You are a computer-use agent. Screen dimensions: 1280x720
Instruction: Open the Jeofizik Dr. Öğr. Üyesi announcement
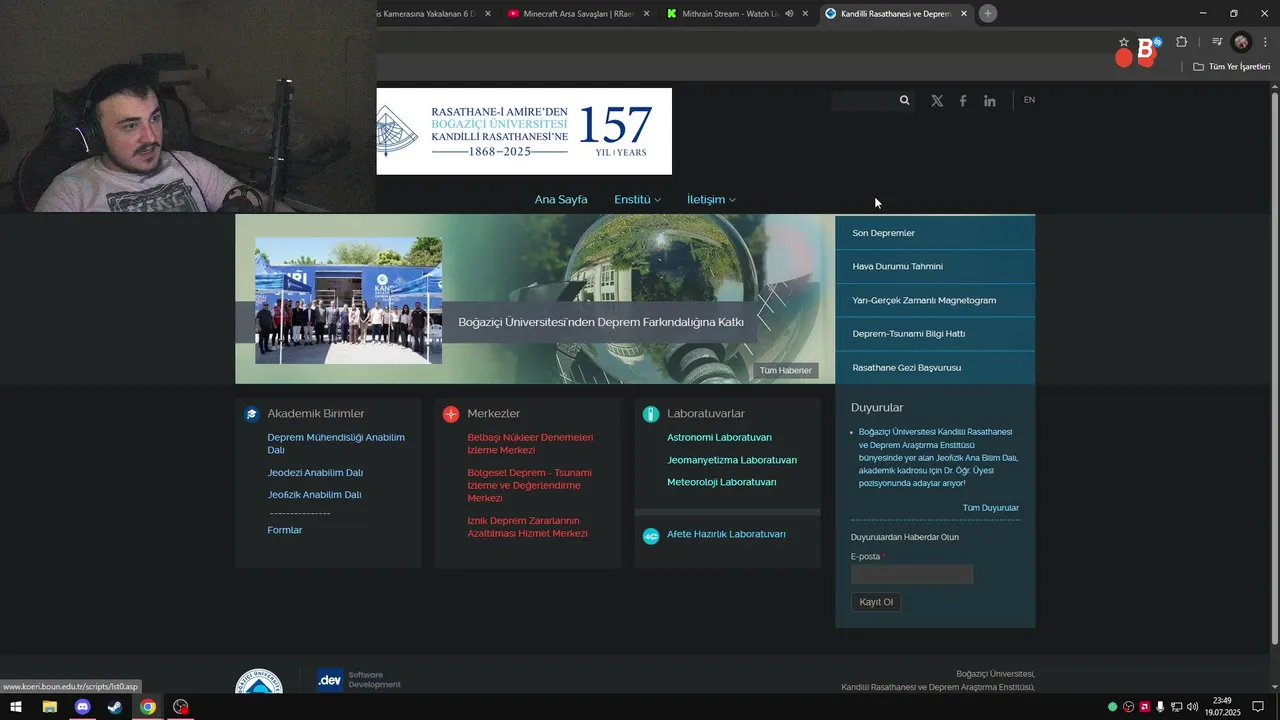tap(938, 458)
